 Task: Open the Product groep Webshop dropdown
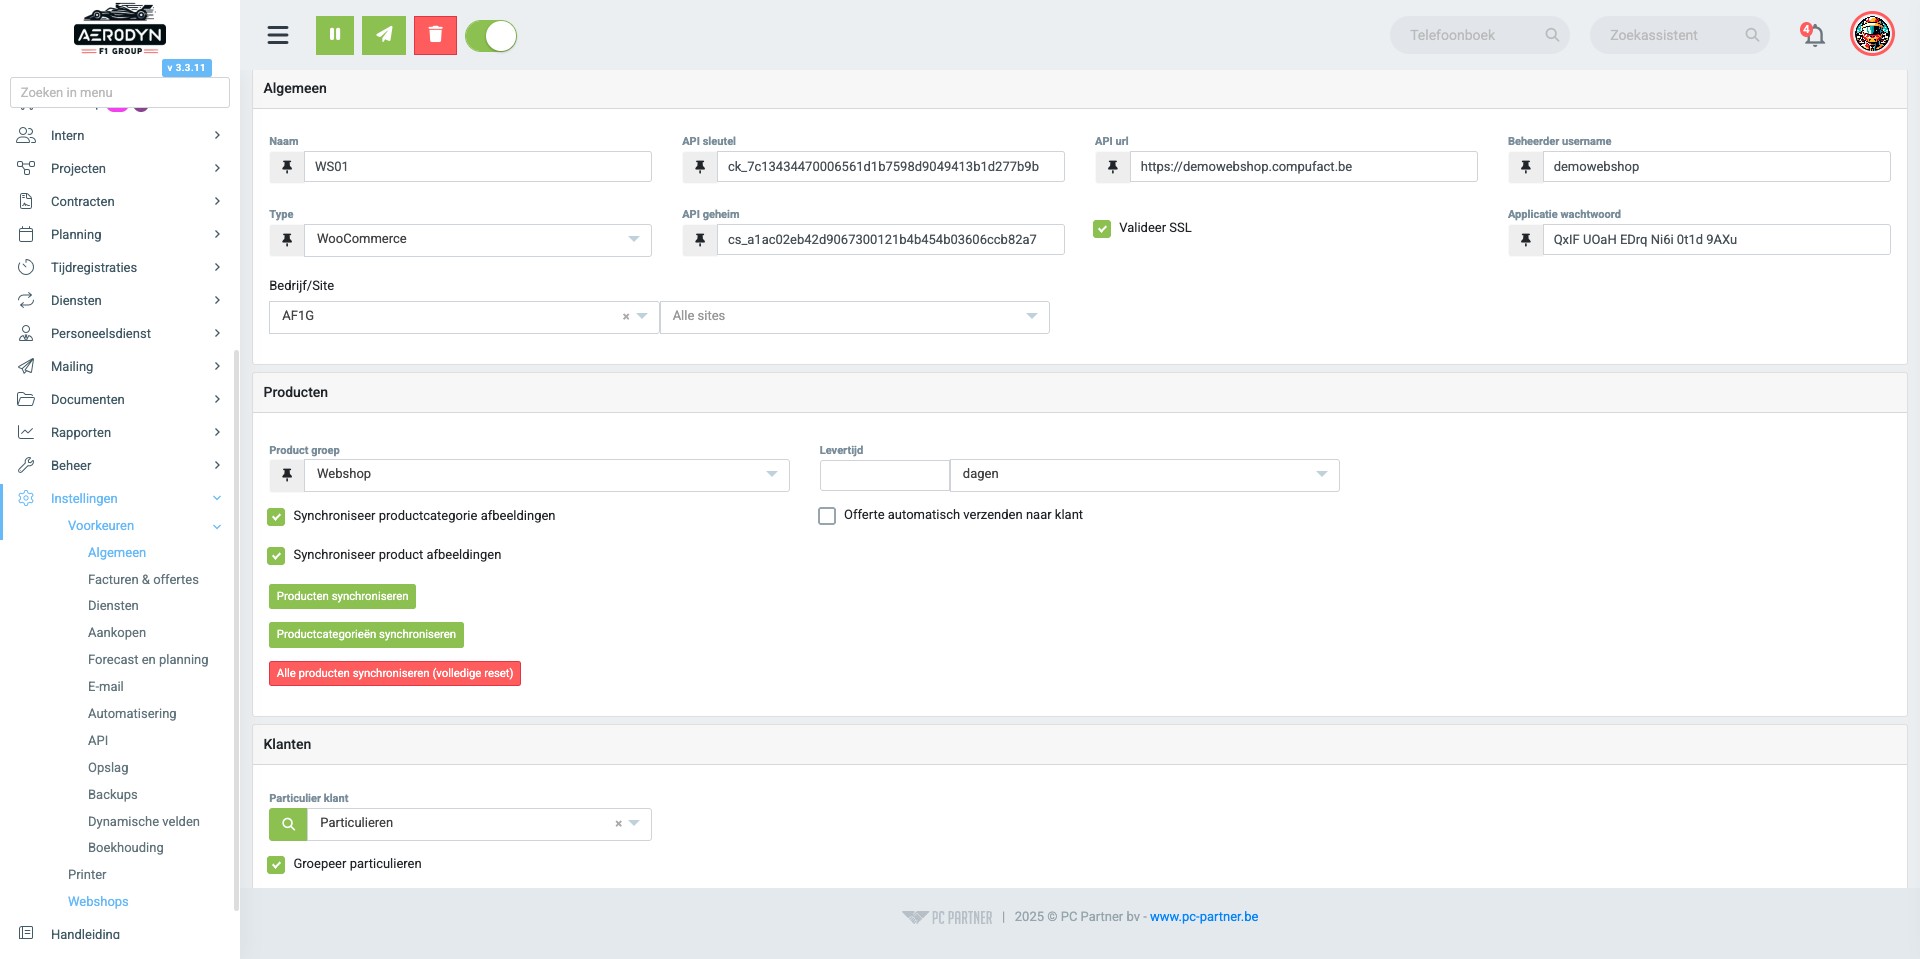pos(547,475)
